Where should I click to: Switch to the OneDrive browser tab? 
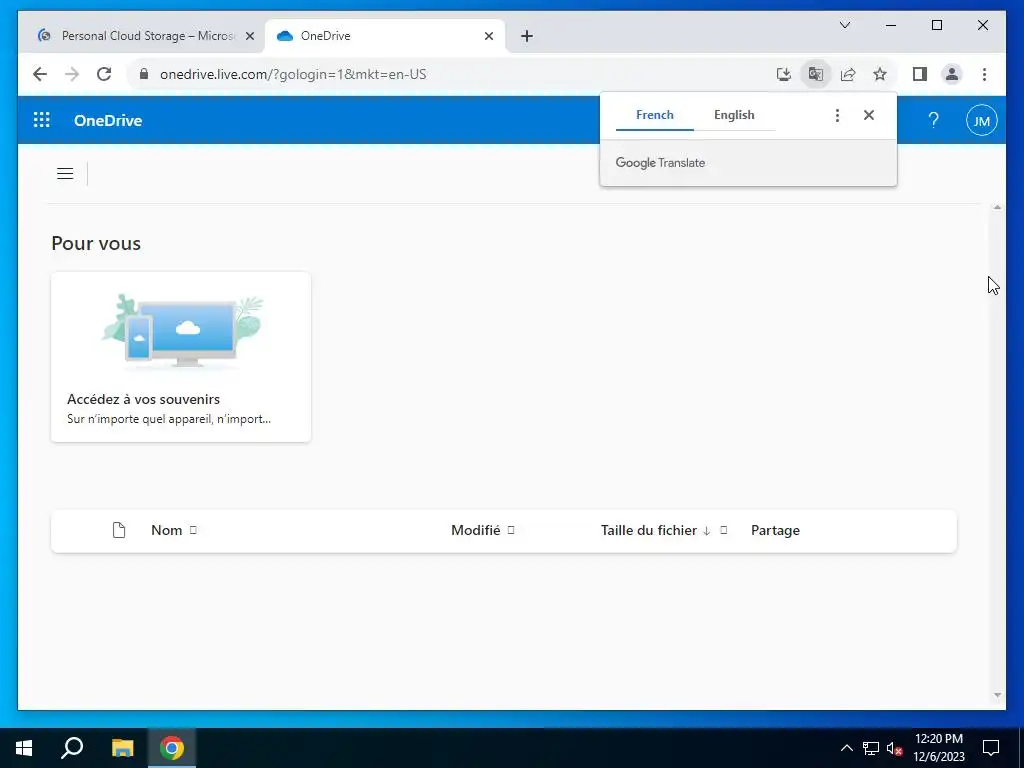click(384, 36)
